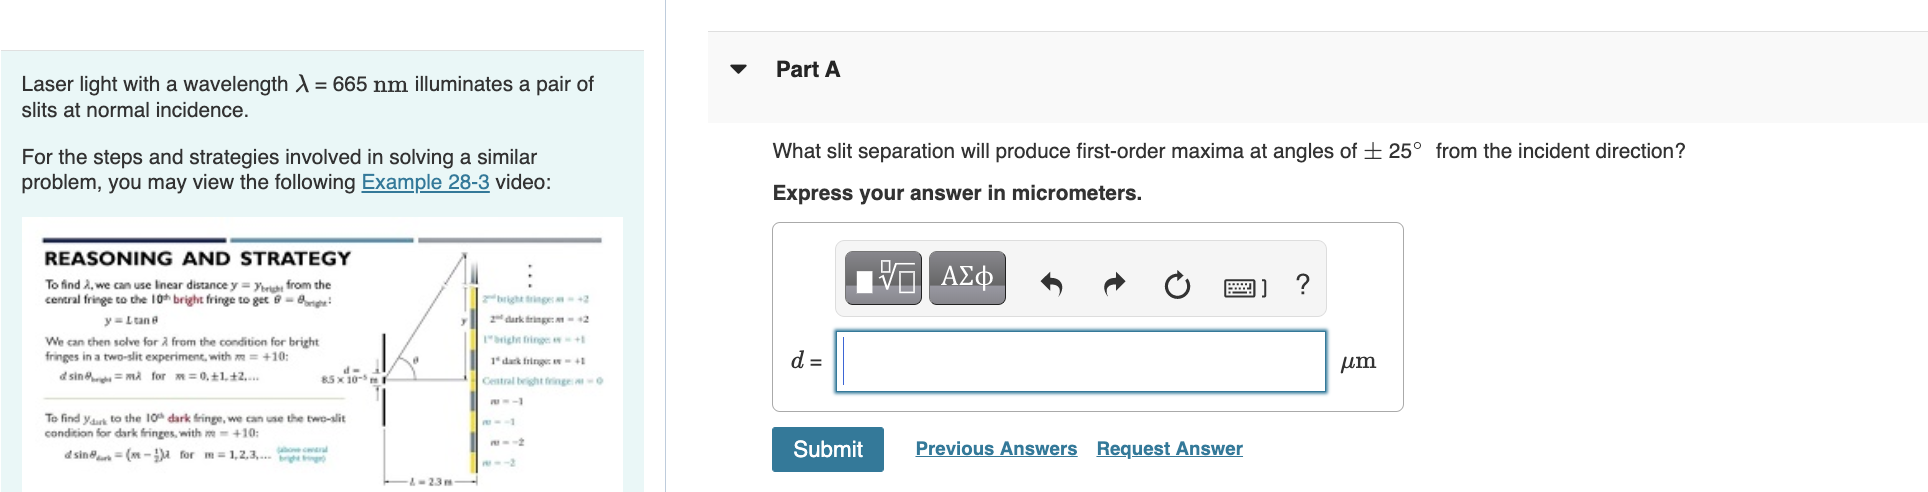This screenshot has height=492, width=1928.
Task: Click the Part A header label
Action: tap(808, 69)
